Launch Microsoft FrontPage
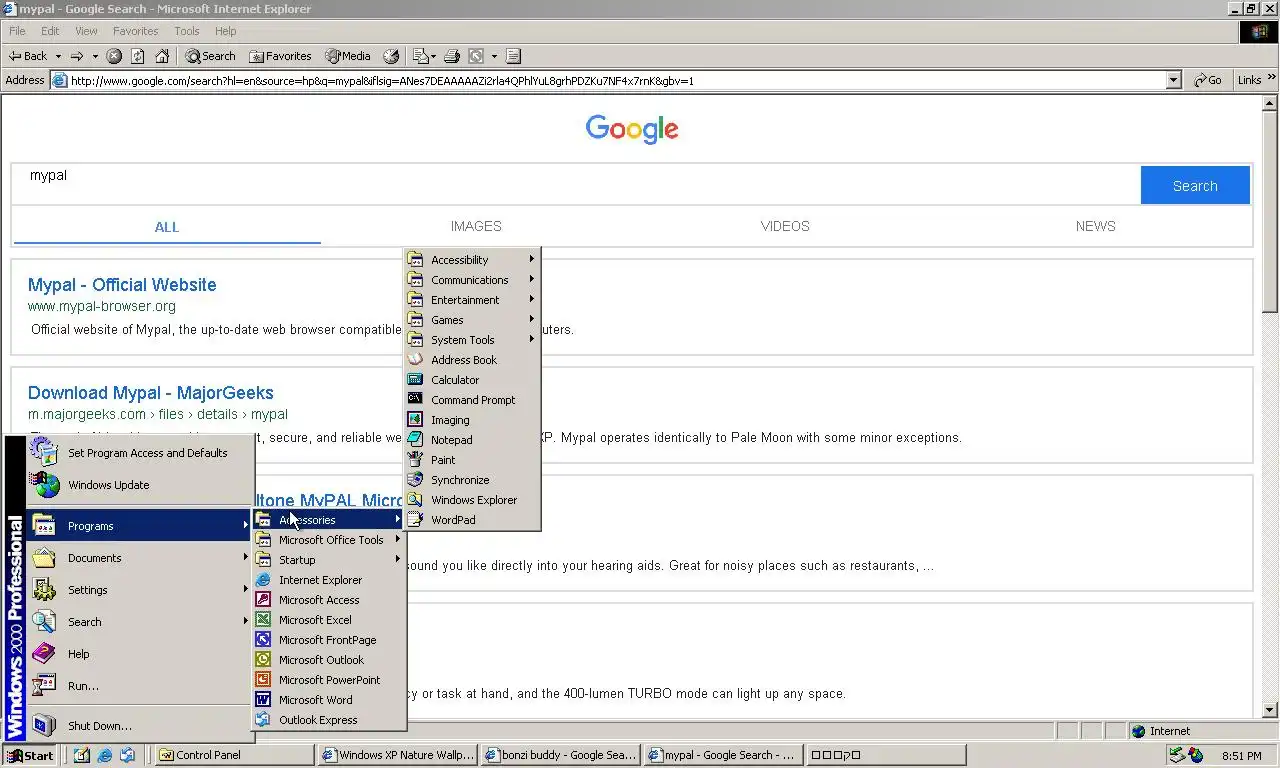 pos(328,639)
